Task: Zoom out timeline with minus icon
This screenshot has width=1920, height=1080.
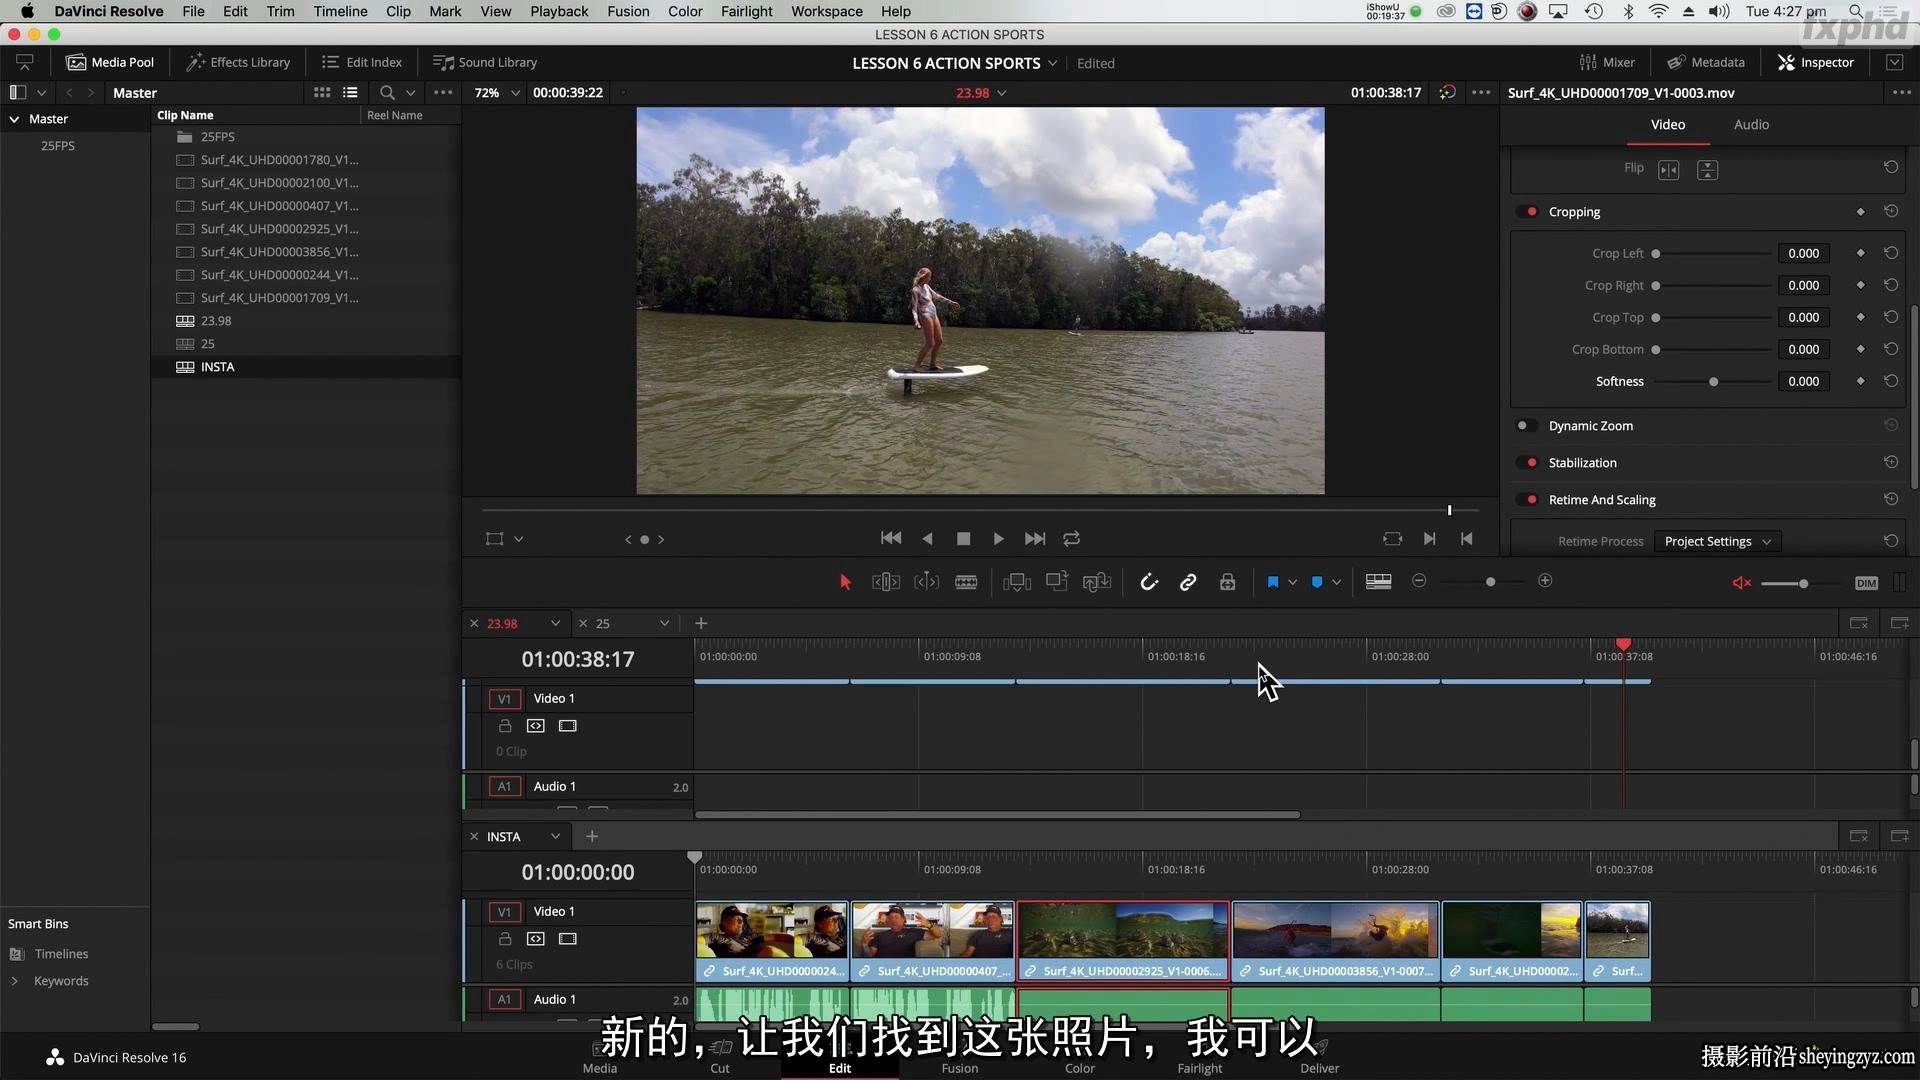Action: pyautogui.click(x=1419, y=581)
